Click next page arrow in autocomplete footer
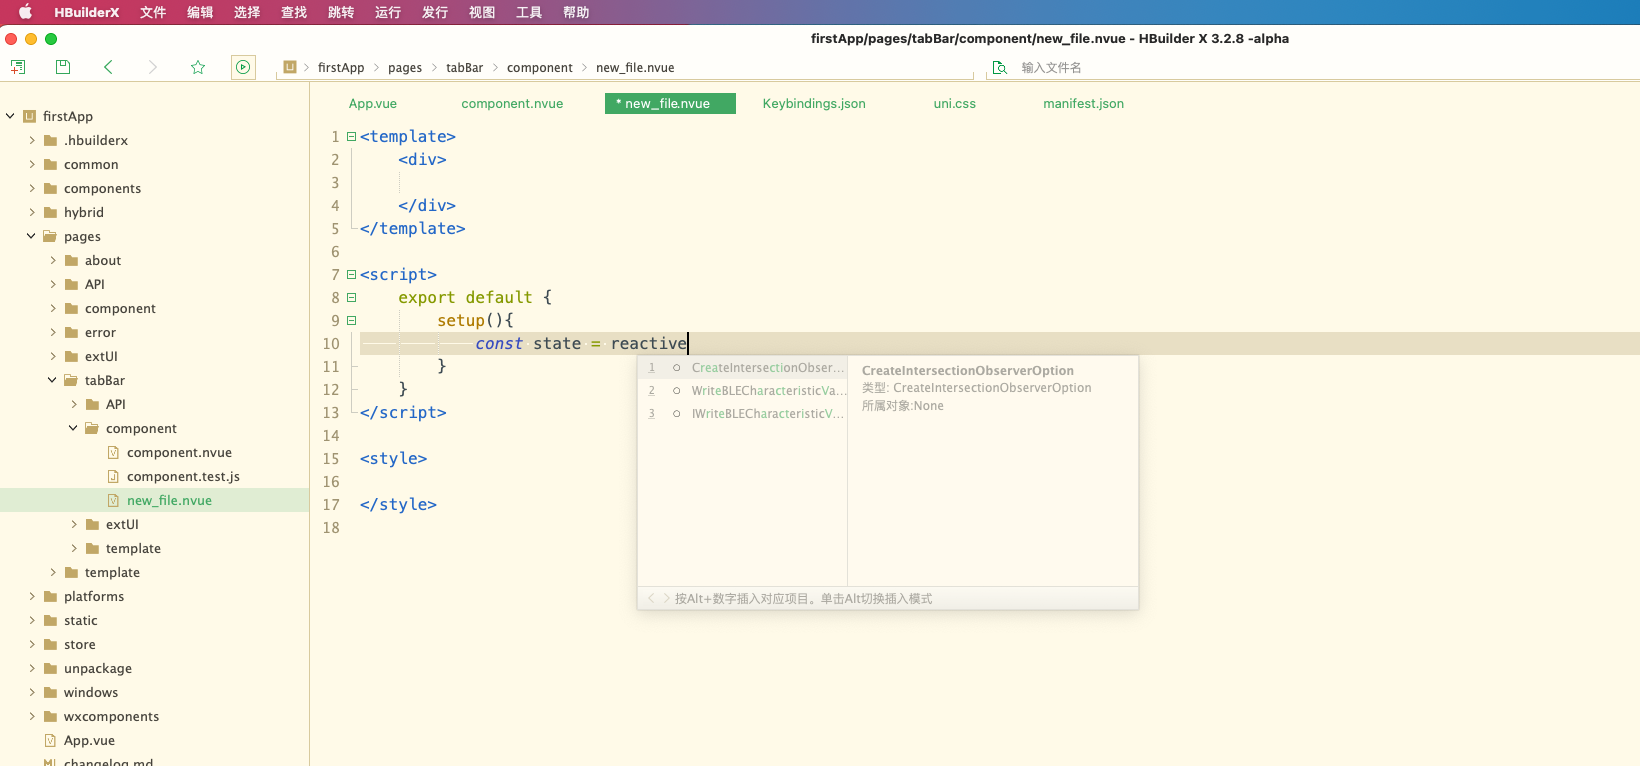The width and height of the screenshot is (1640, 766). pos(667,598)
